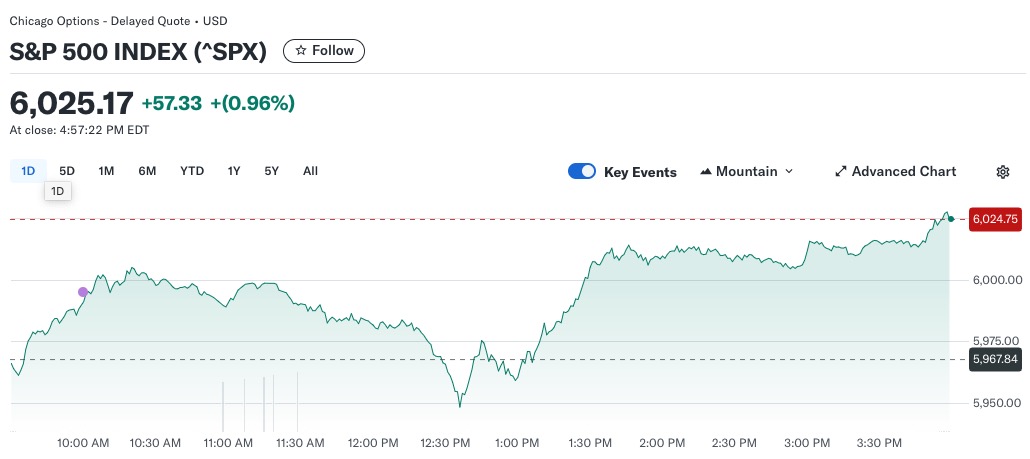Choose the 6M time range
The height and width of the screenshot is (459, 1030).
click(147, 171)
